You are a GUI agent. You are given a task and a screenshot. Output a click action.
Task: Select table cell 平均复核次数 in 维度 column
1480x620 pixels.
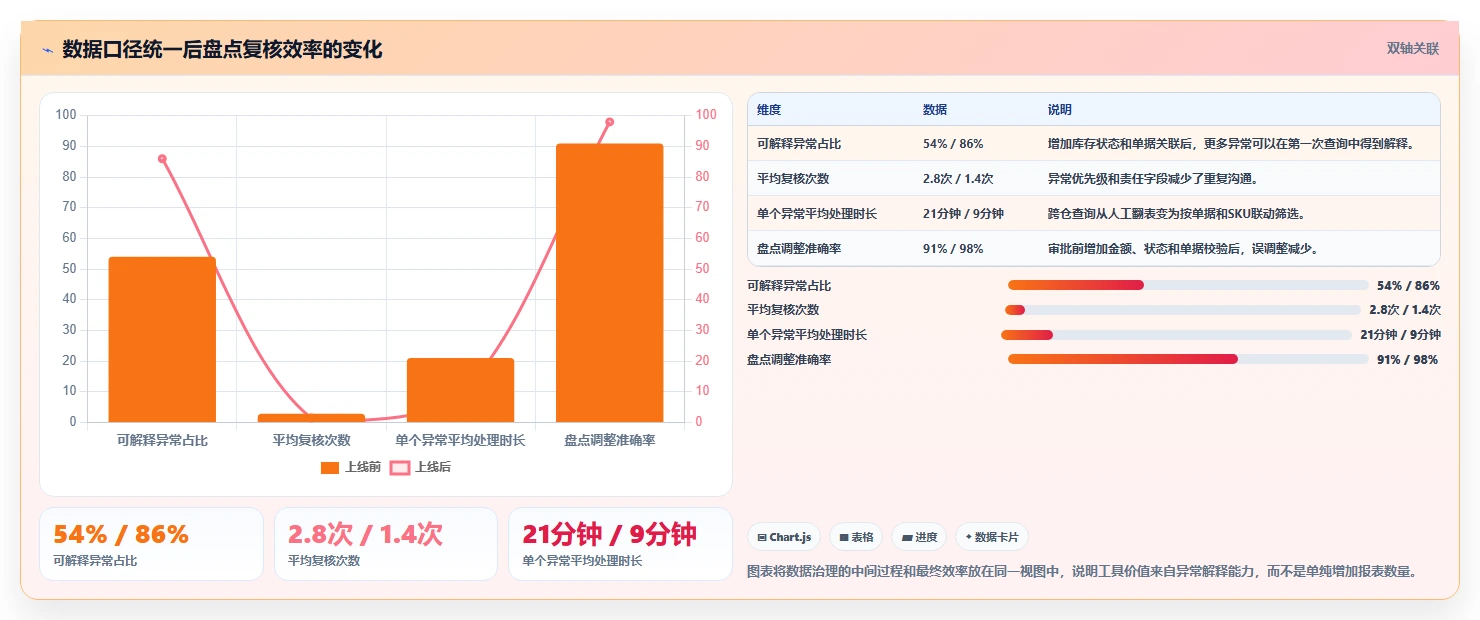pyautogui.click(x=793, y=179)
